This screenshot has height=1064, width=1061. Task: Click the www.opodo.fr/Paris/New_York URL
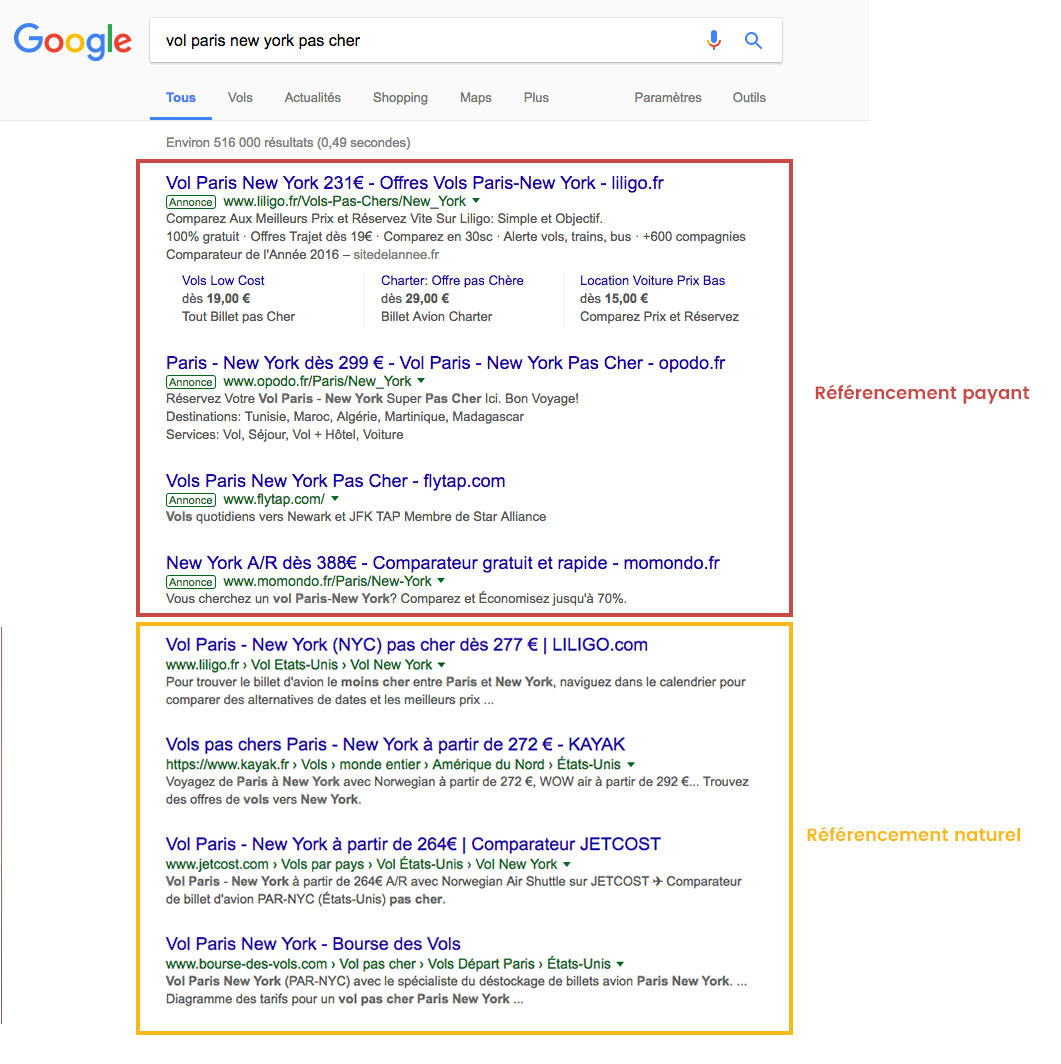tap(317, 381)
